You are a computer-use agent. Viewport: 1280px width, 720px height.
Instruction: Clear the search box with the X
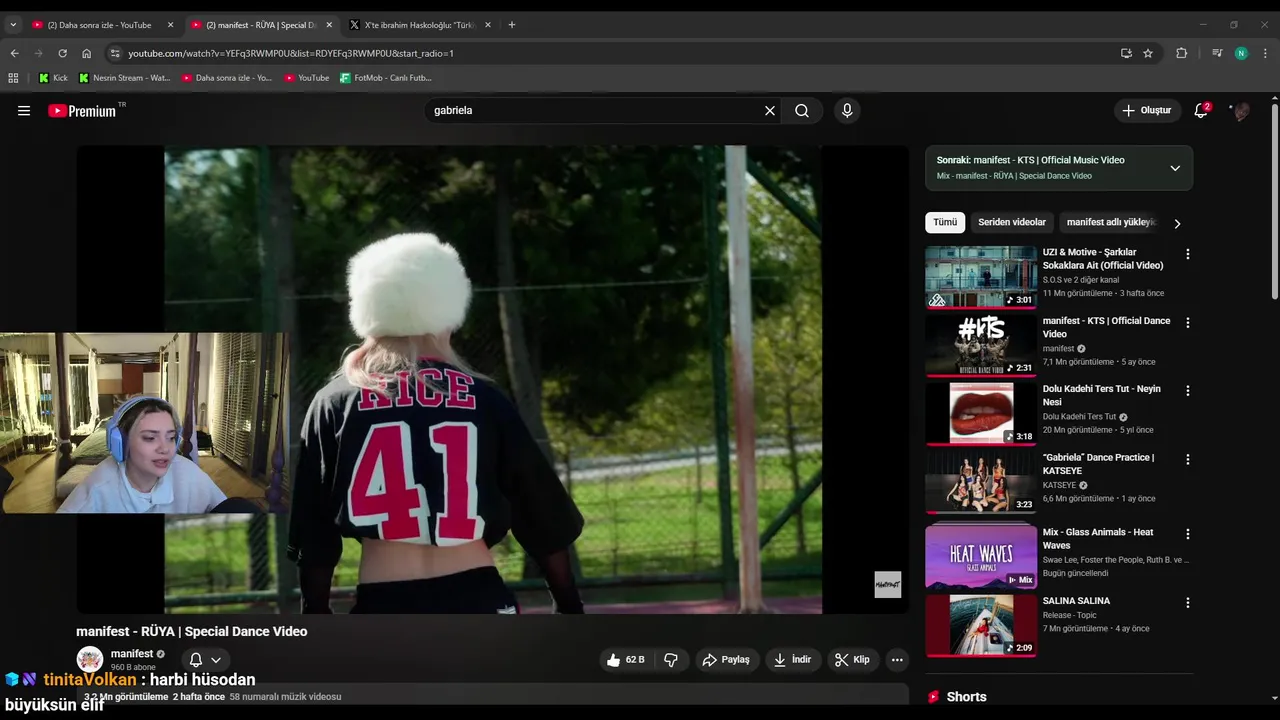[x=770, y=111]
